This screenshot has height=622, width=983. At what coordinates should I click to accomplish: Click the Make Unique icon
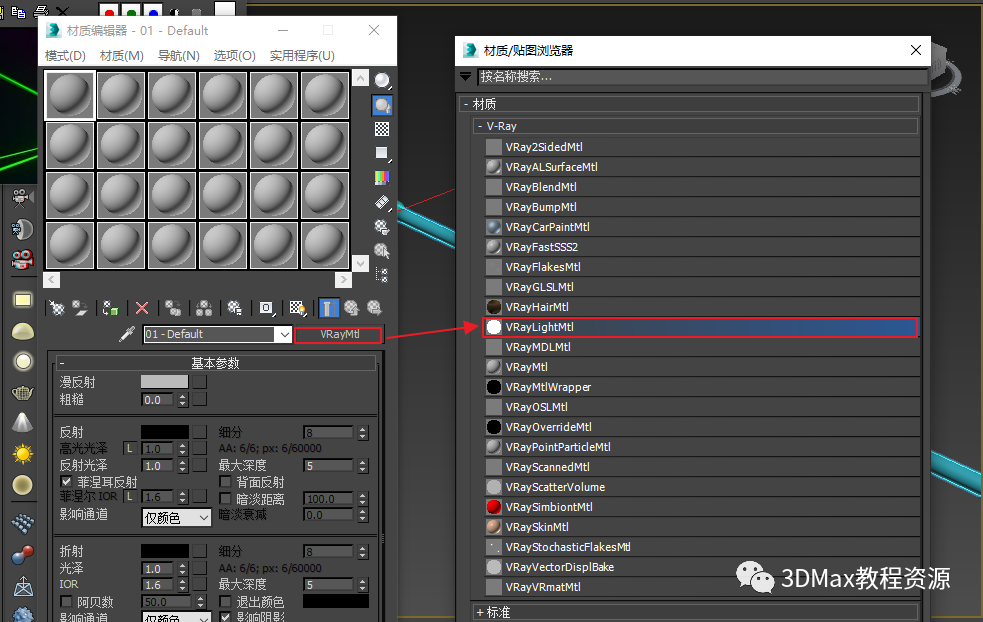point(204,308)
